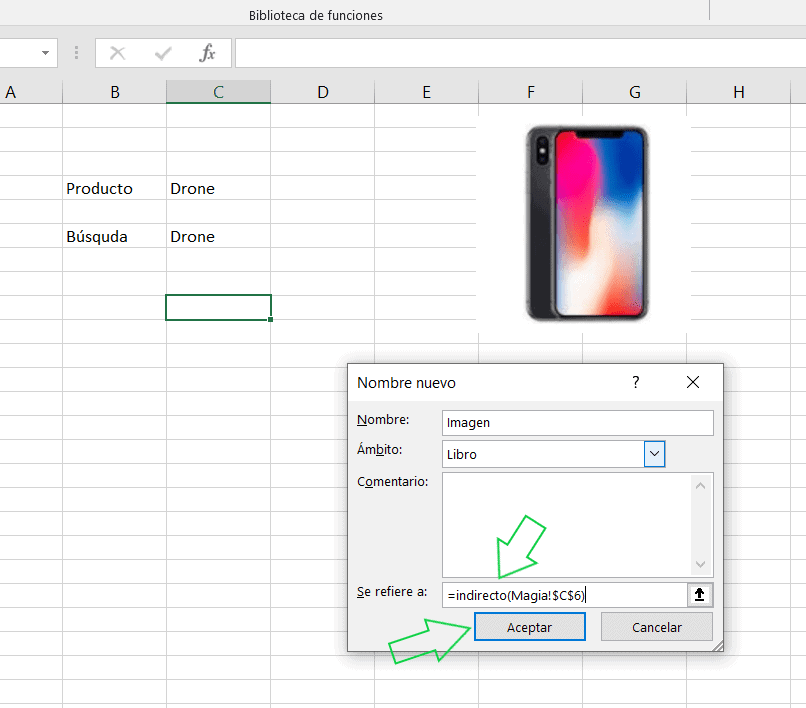
Task: Select column A header
Action: (x=31, y=92)
